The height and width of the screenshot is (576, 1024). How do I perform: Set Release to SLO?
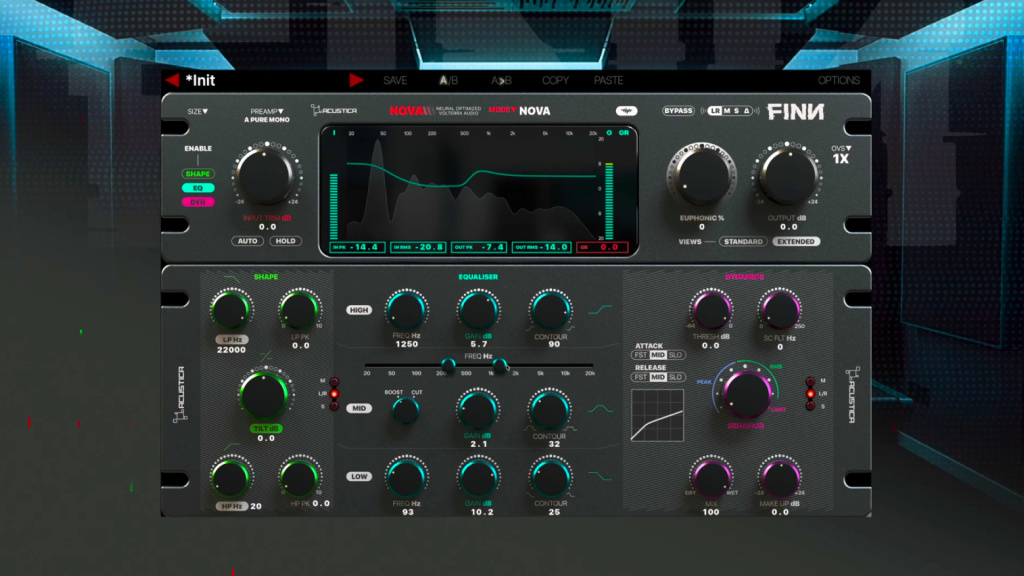click(675, 377)
